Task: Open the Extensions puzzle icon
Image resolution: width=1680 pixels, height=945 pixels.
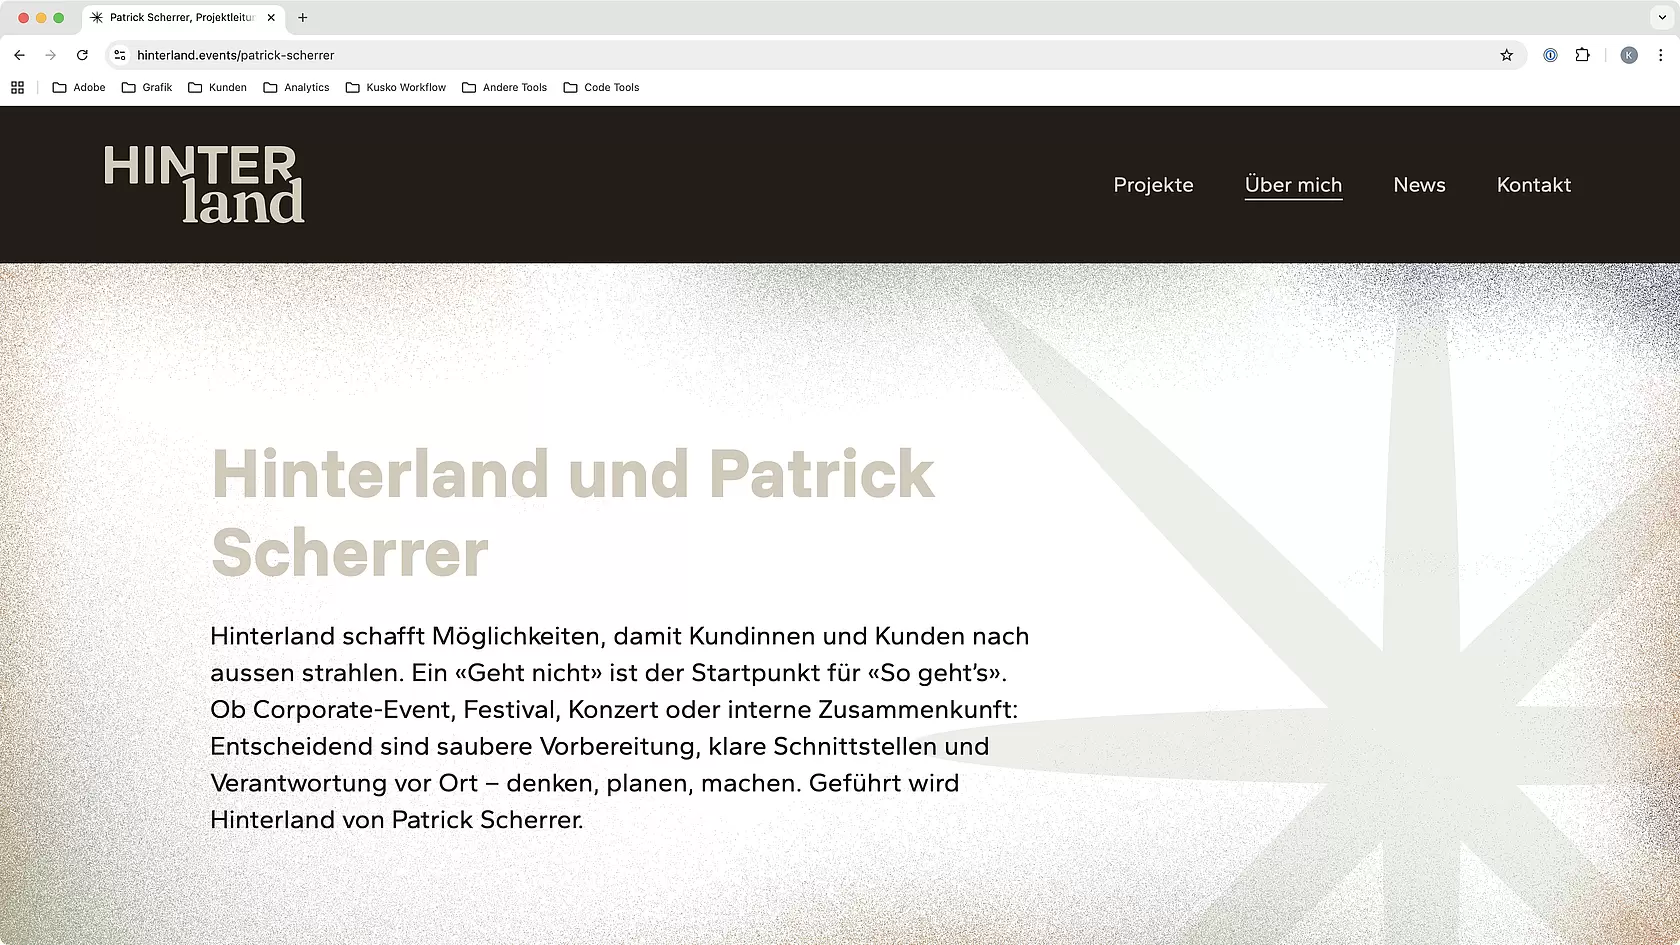Action: 1582,55
